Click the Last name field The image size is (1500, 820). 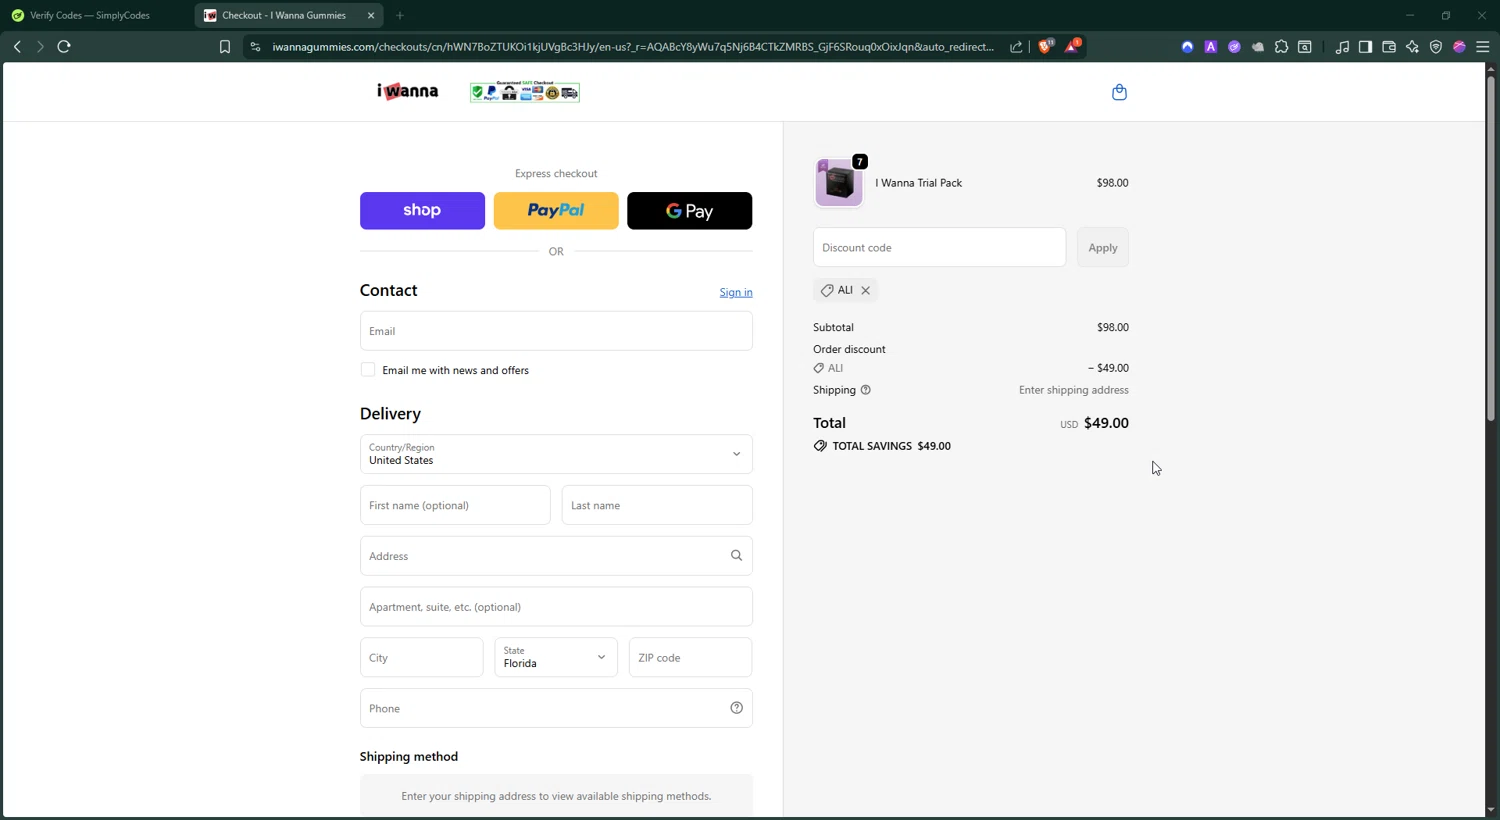click(x=657, y=505)
